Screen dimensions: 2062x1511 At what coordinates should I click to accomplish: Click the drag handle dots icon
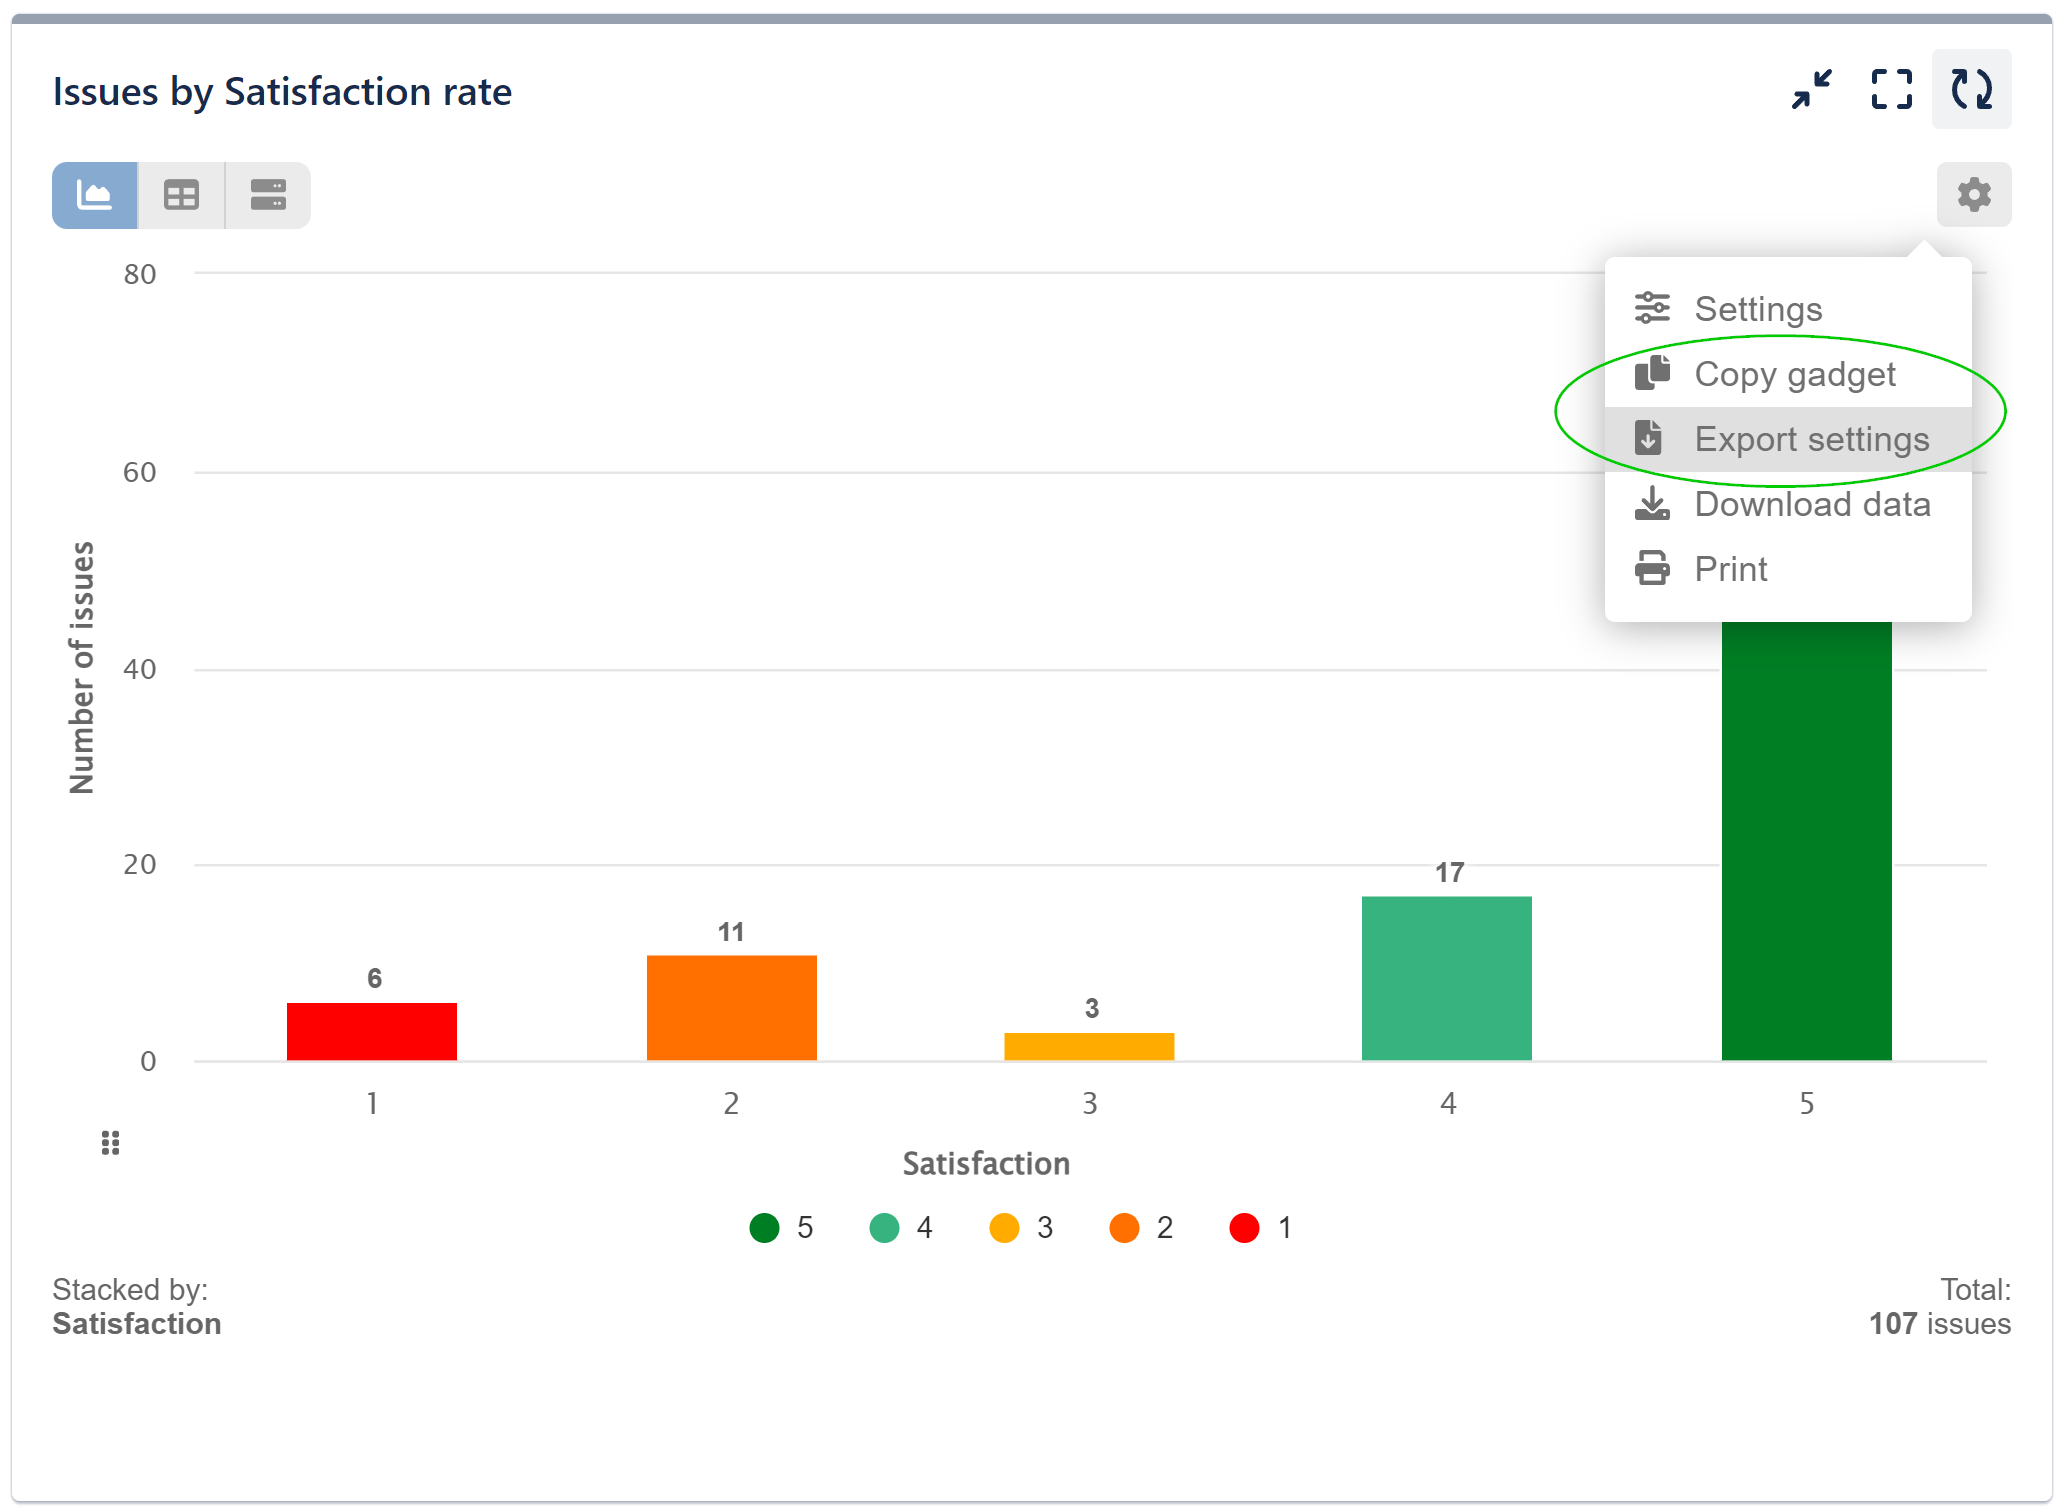pyautogui.click(x=110, y=1143)
